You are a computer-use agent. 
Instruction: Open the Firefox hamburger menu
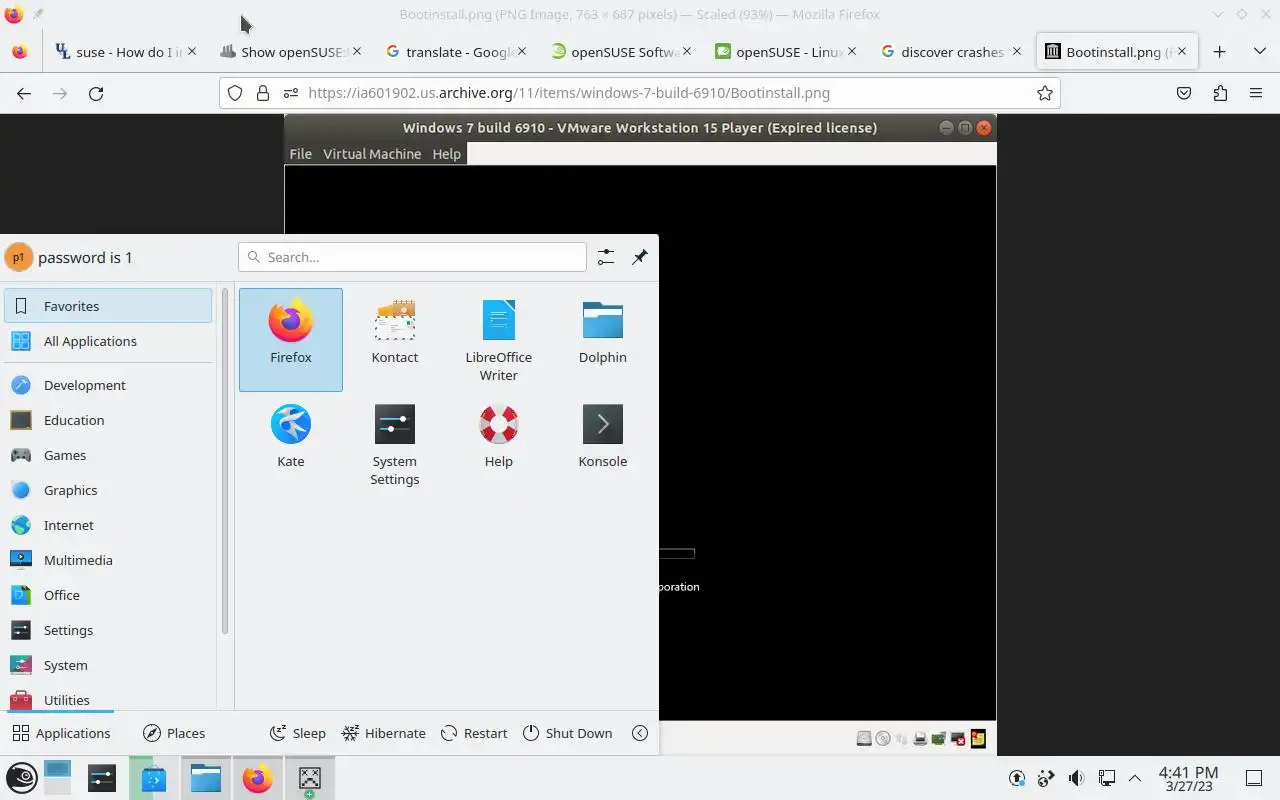coord(1256,93)
